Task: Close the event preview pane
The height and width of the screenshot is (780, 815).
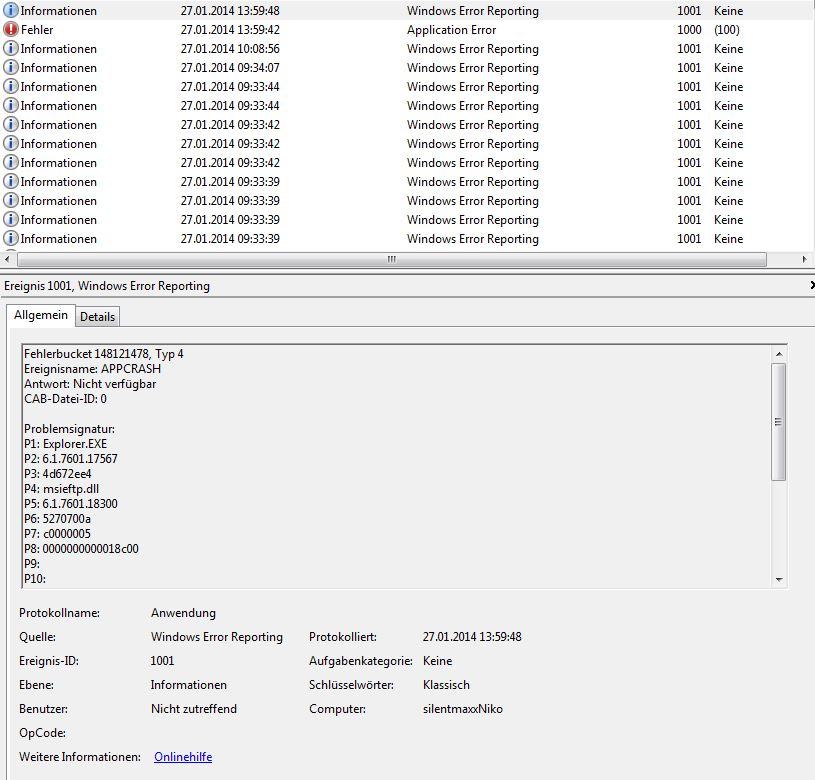Action: tap(812, 285)
